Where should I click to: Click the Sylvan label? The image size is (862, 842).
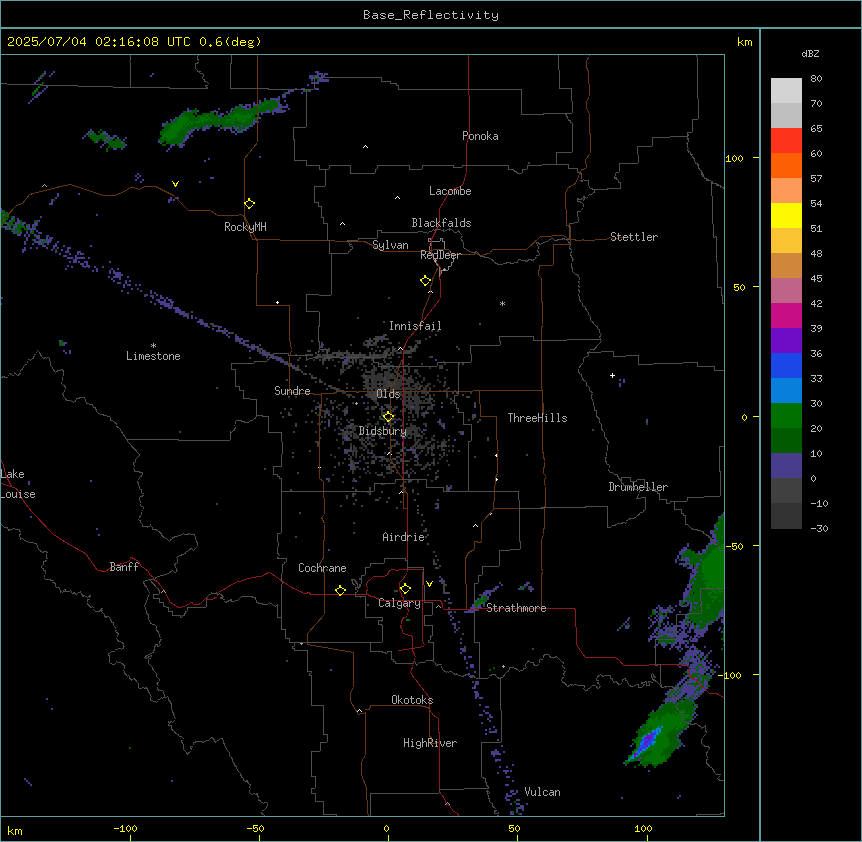pyautogui.click(x=390, y=245)
